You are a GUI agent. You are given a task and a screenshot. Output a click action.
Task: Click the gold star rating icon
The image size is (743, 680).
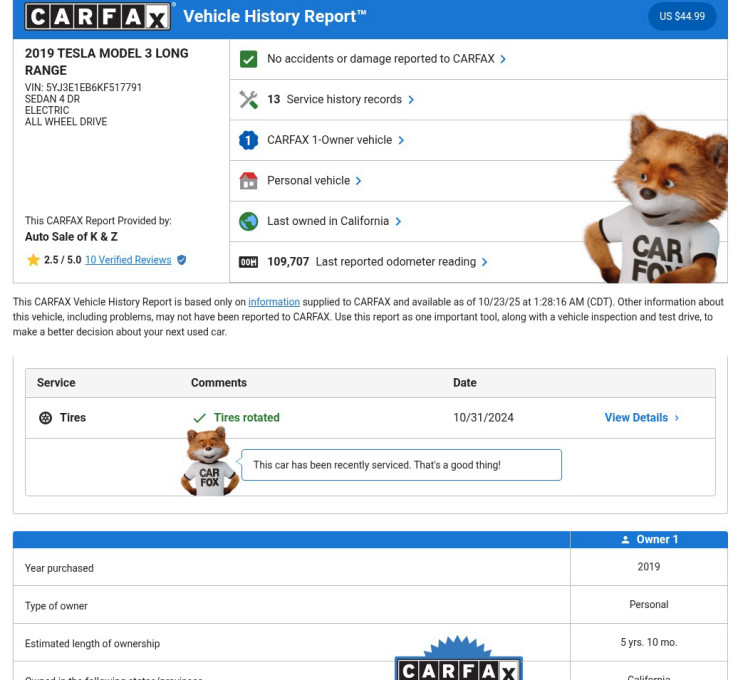(x=33, y=260)
